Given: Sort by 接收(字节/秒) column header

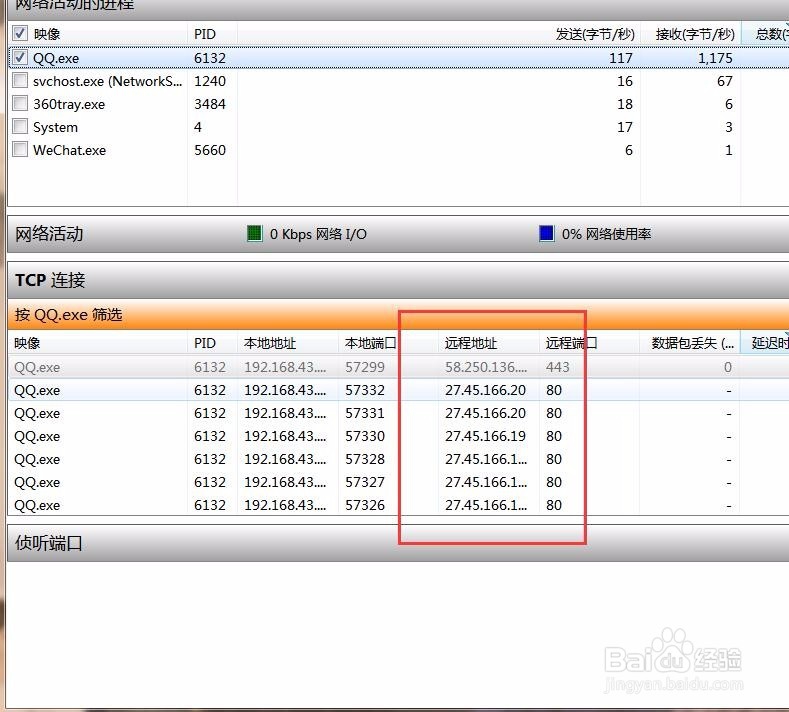Looking at the screenshot, I should point(695,34).
